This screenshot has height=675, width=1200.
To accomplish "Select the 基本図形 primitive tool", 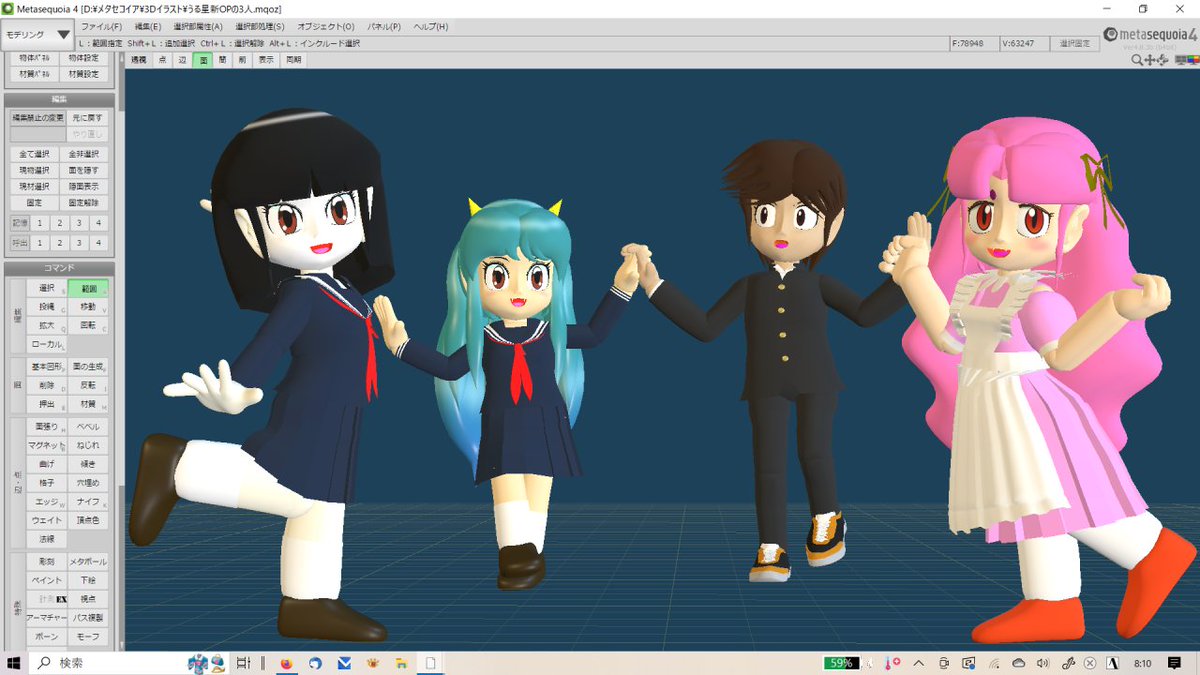I will tap(46, 367).
